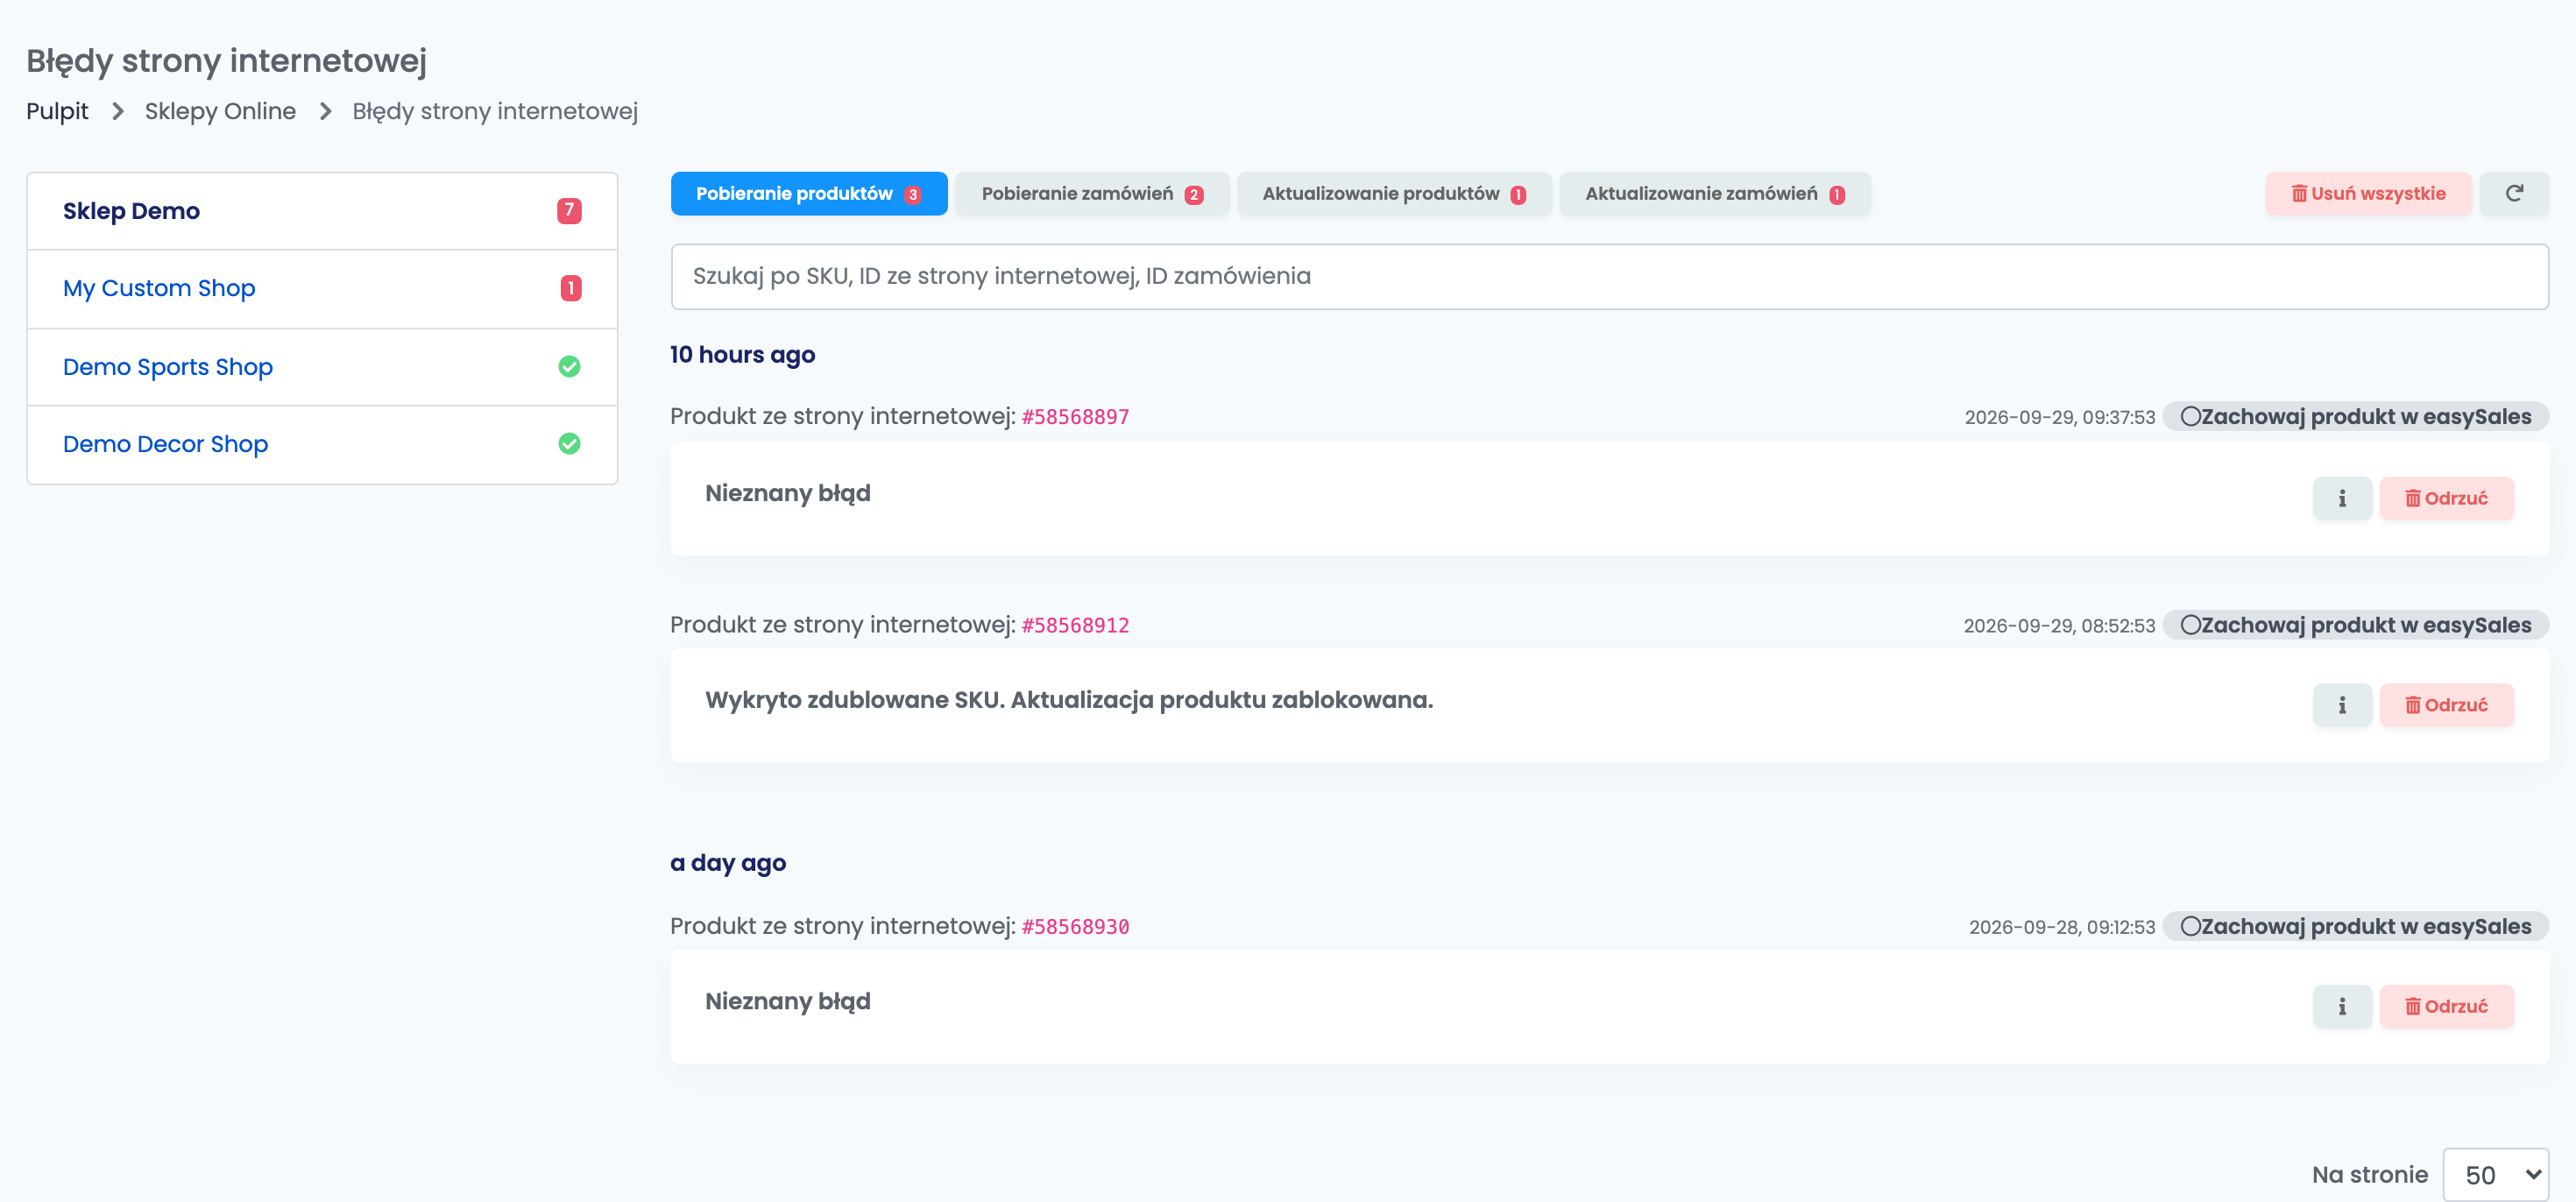Go to Pulpit breadcrumb link
The image size is (2576, 1202).
[57, 111]
